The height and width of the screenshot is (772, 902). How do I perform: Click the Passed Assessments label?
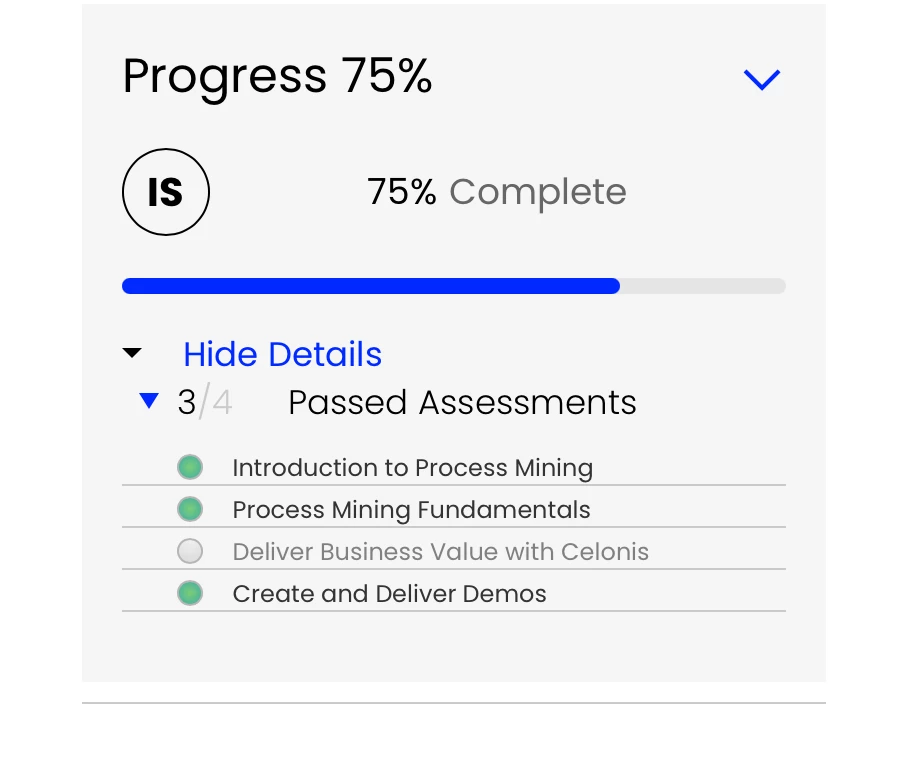tap(462, 402)
